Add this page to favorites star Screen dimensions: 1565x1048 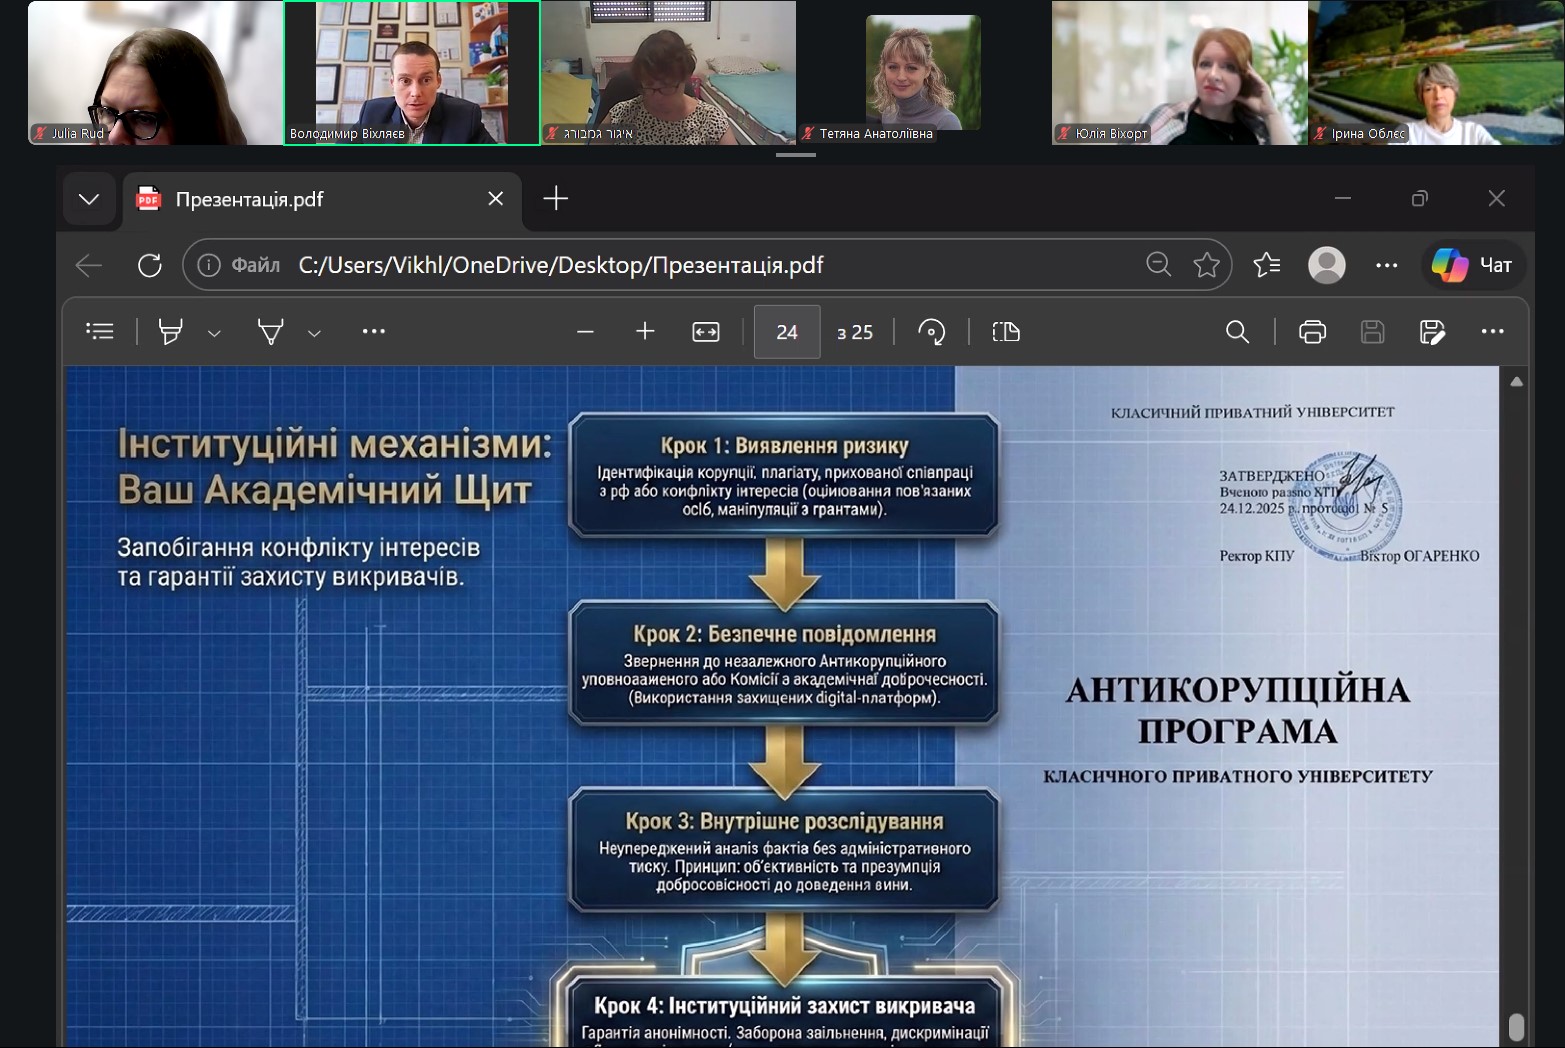click(x=1207, y=265)
